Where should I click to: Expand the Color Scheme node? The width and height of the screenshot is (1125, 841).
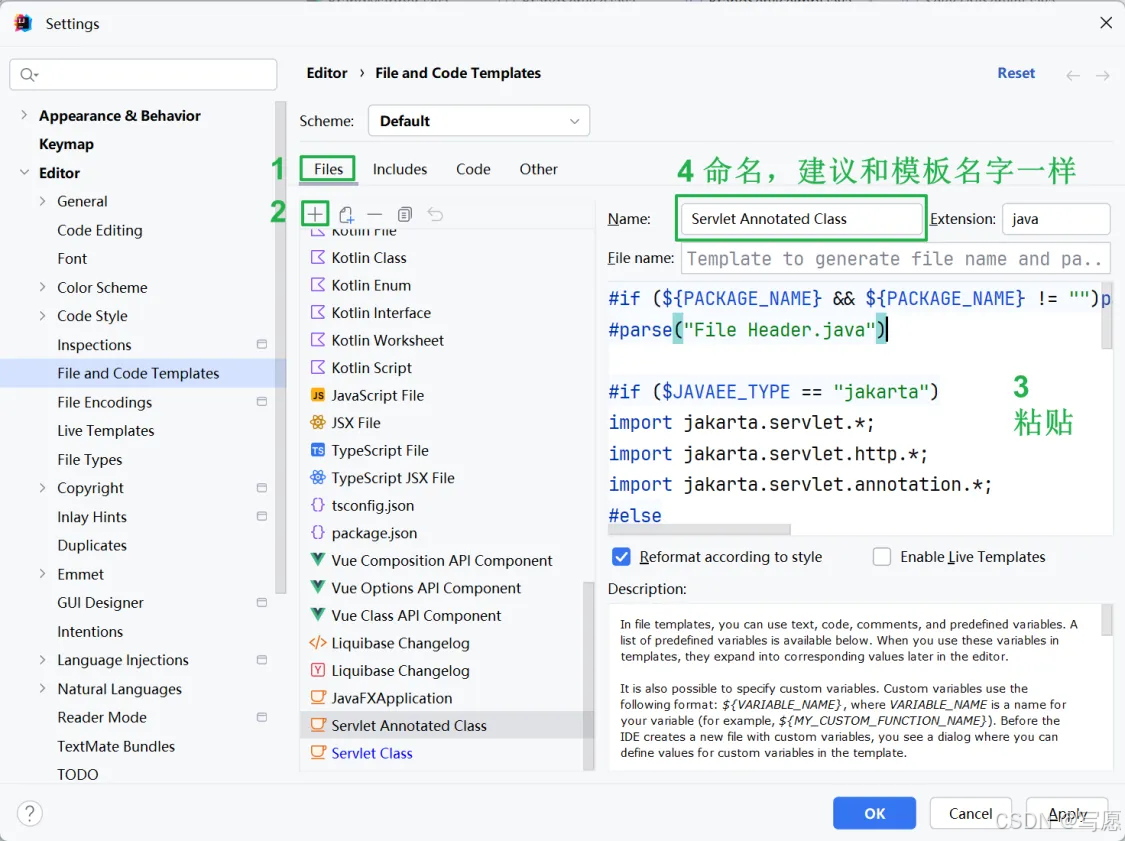click(42, 287)
